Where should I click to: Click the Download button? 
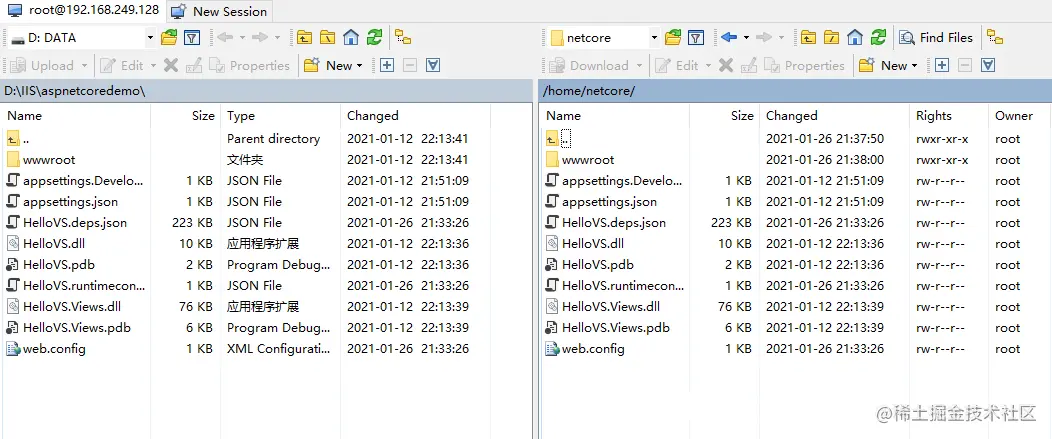589,66
